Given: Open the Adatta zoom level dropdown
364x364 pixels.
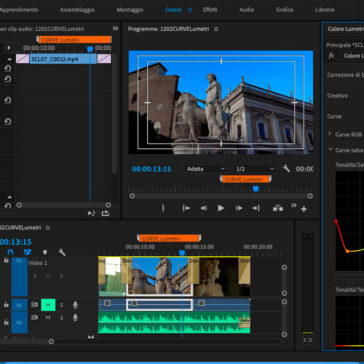Looking at the screenshot, I should [206, 169].
